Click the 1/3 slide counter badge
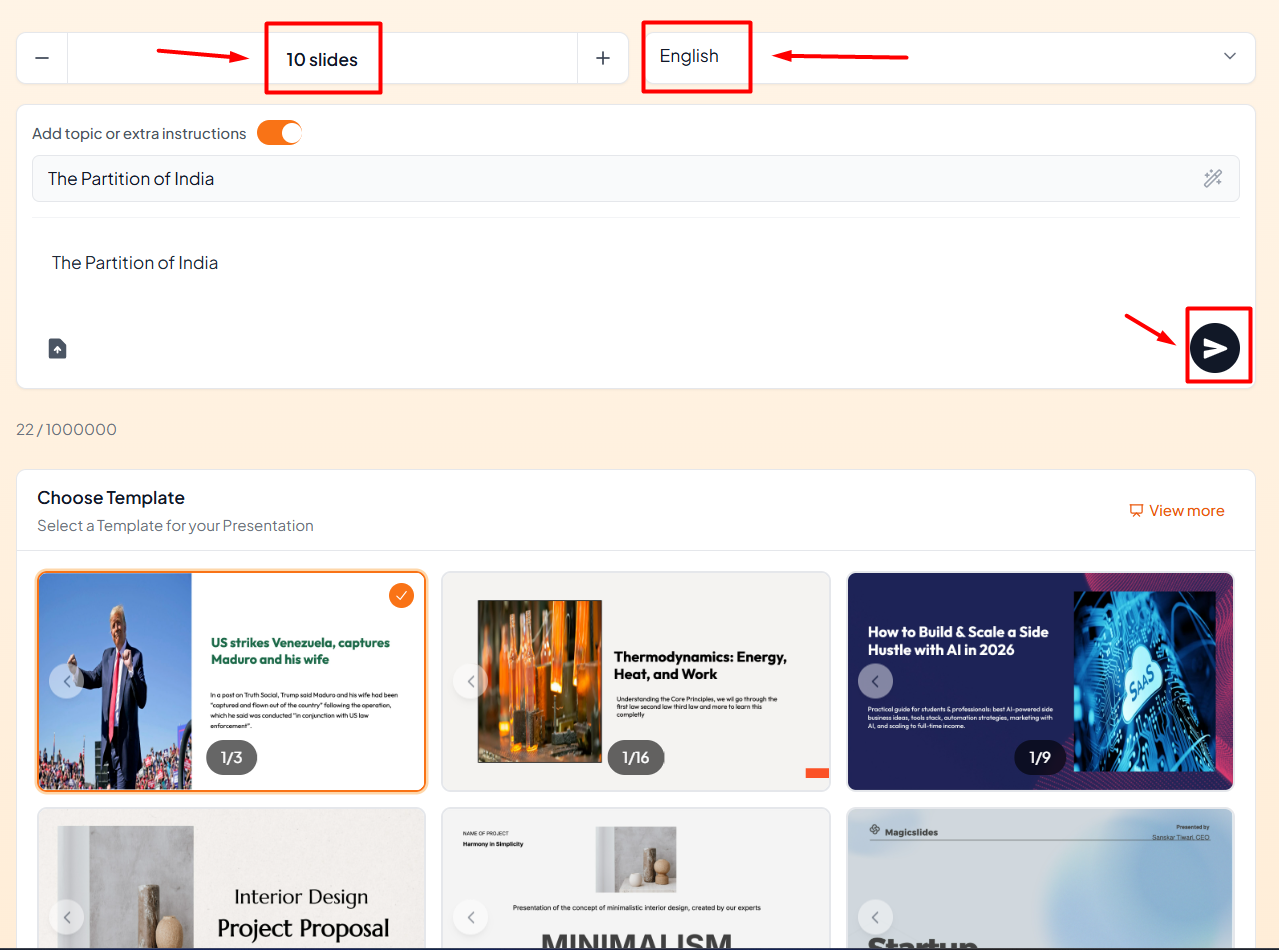The height and width of the screenshot is (950, 1279). coord(232,758)
